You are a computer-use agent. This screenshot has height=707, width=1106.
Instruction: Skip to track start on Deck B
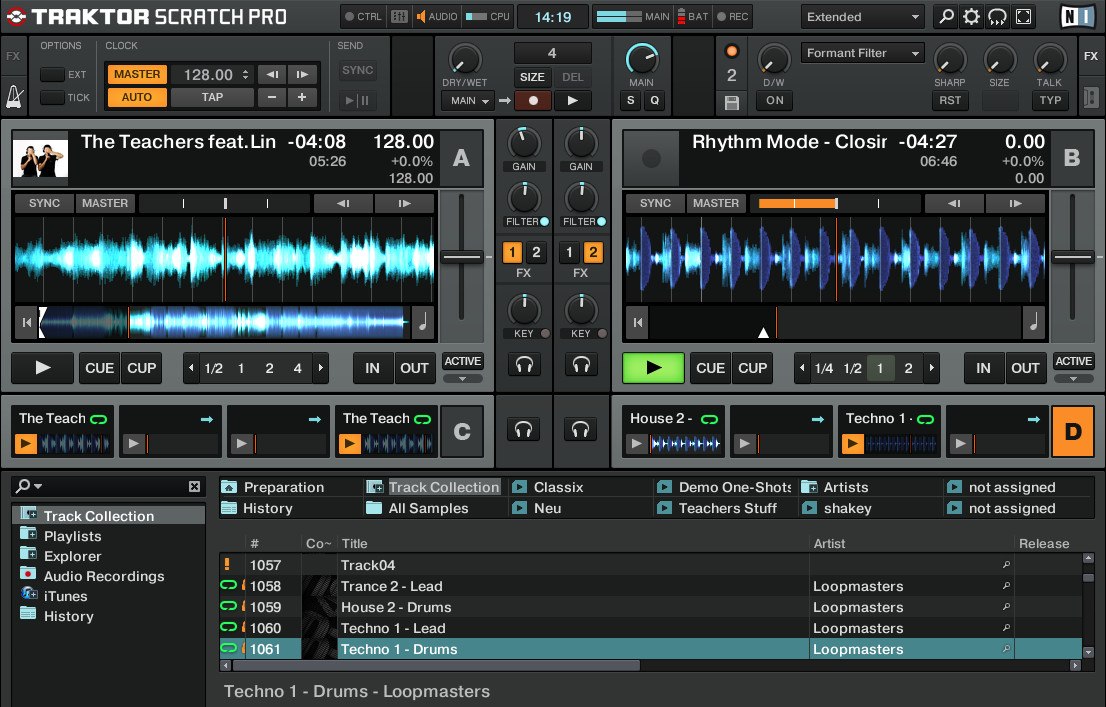pyautogui.click(x=637, y=322)
